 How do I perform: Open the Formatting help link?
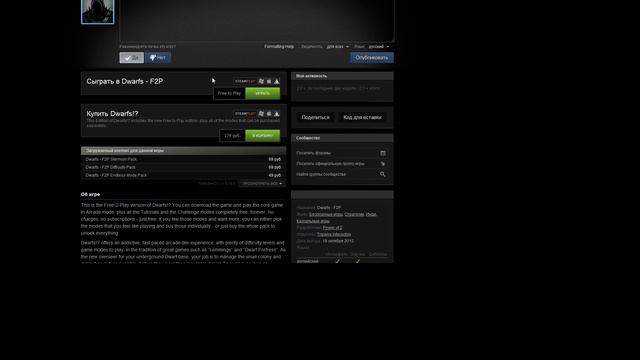279,47
